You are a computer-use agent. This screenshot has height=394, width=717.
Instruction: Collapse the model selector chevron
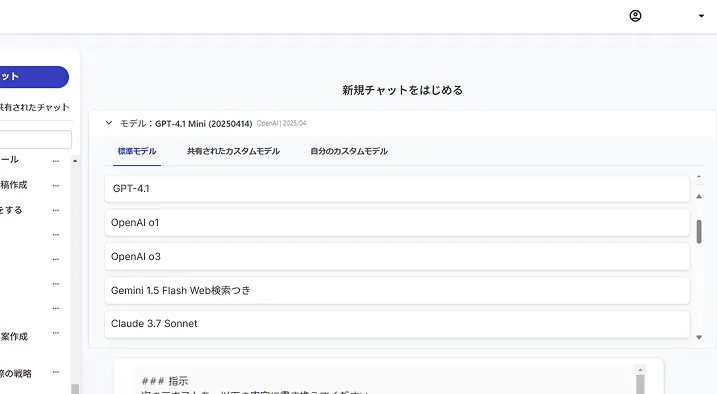(109, 123)
